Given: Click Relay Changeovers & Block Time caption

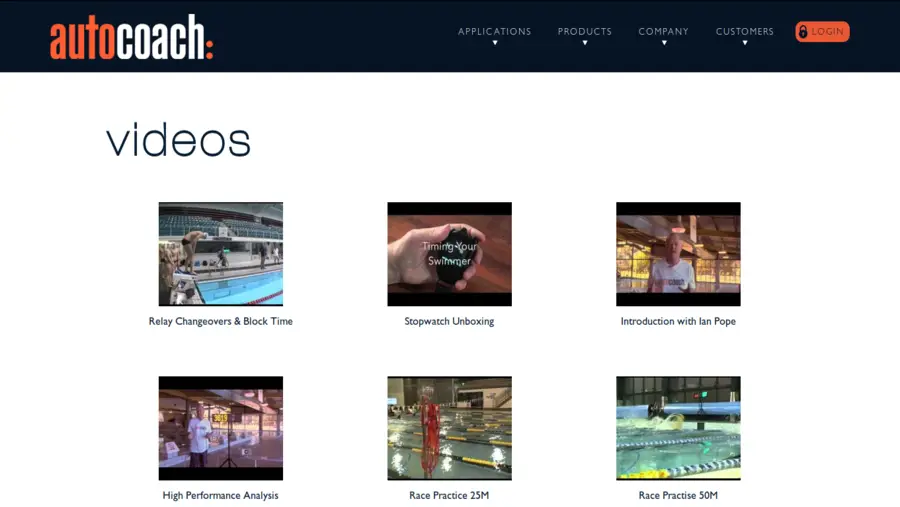Looking at the screenshot, I should tap(220, 322).
